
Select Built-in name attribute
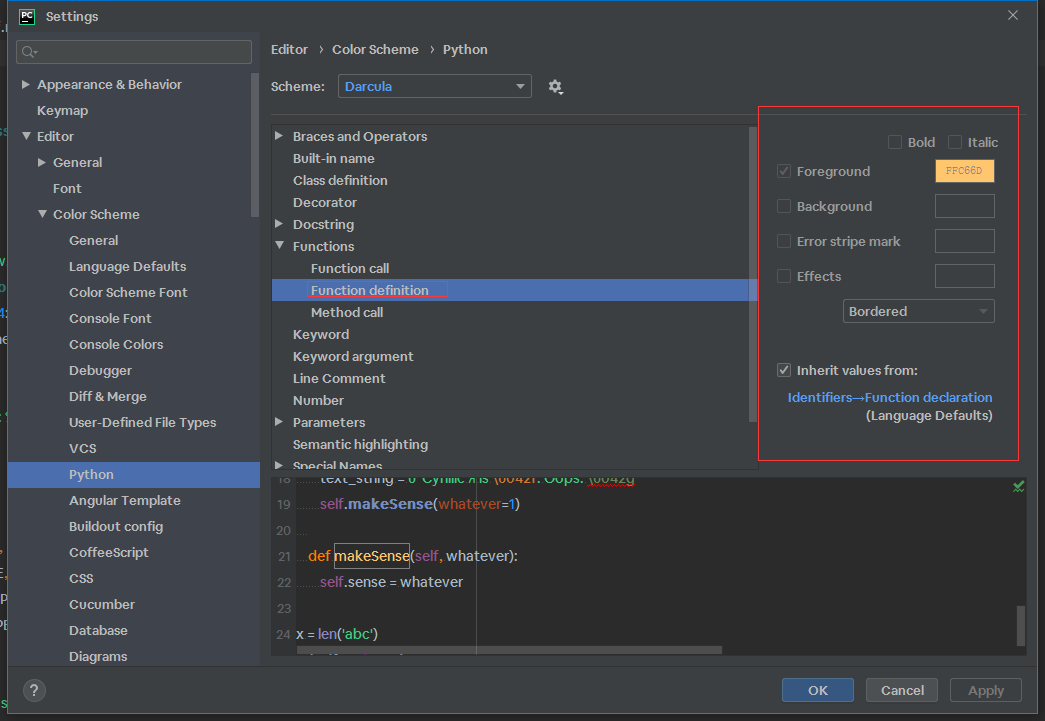coord(333,159)
